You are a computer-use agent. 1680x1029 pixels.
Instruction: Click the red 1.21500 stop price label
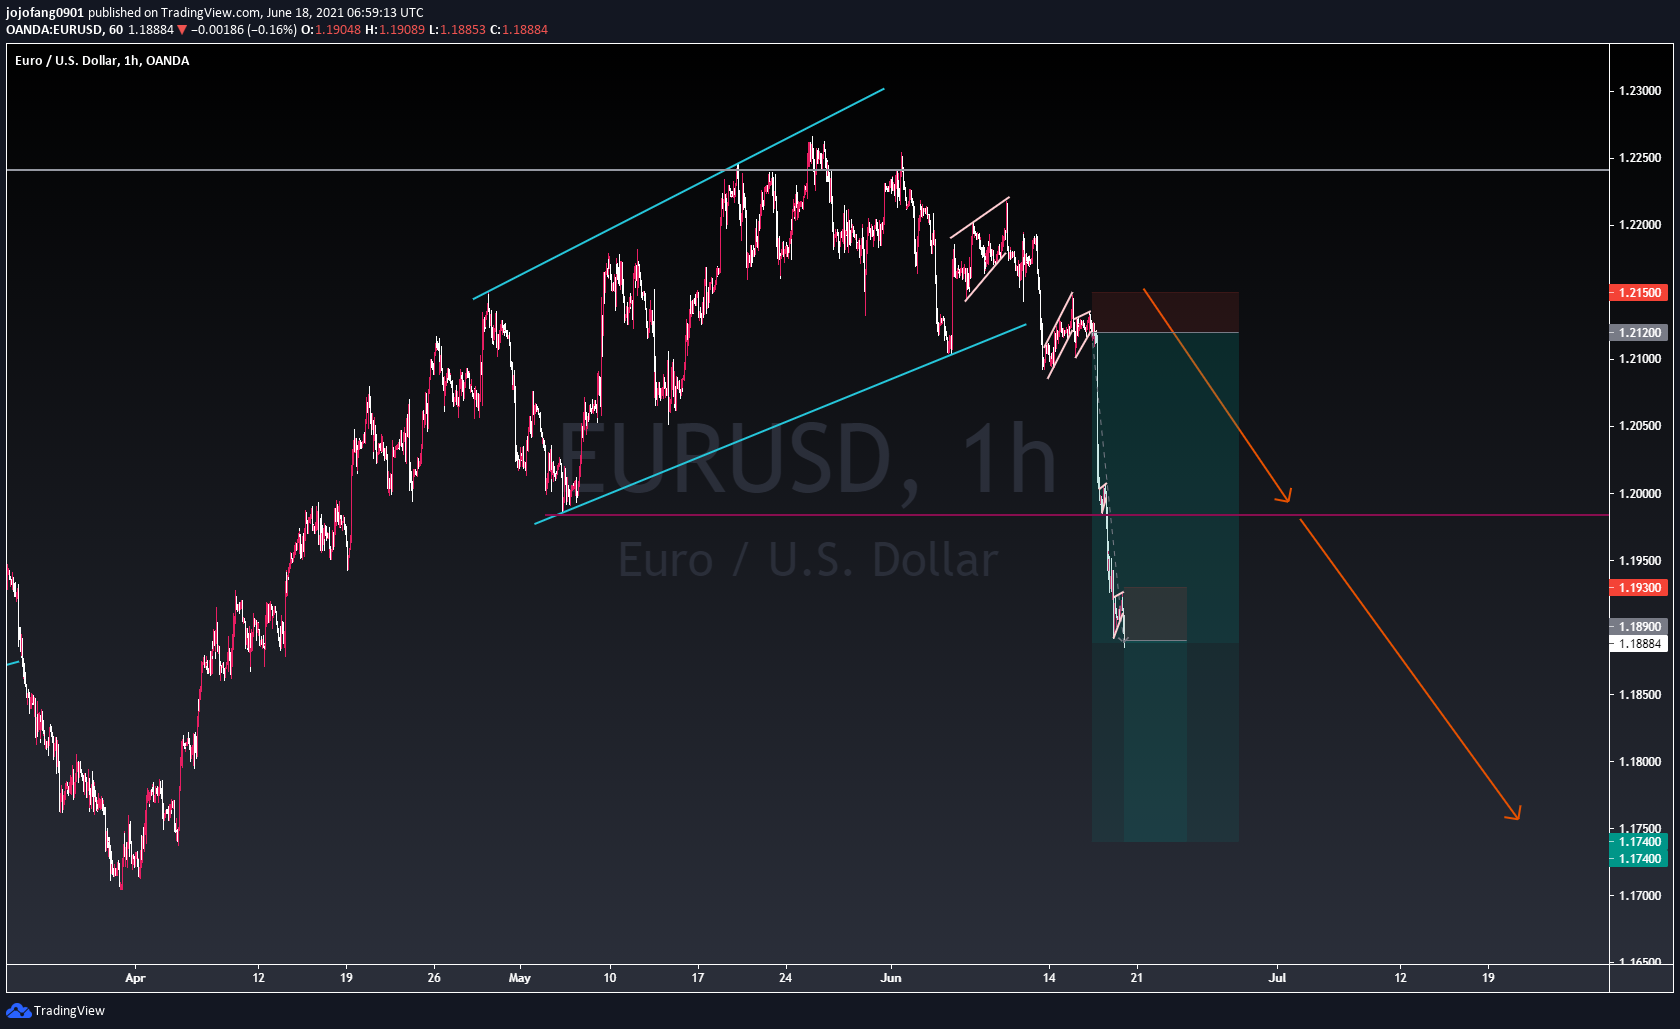point(1638,293)
